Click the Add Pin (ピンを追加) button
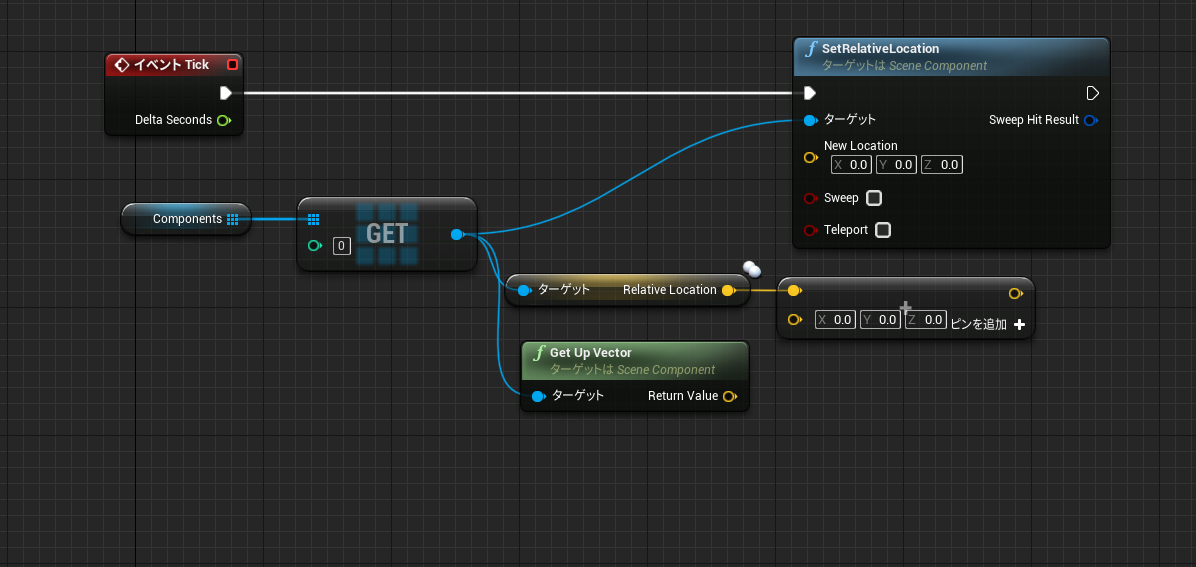The width and height of the screenshot is (1196, 567). pos(988,324)
